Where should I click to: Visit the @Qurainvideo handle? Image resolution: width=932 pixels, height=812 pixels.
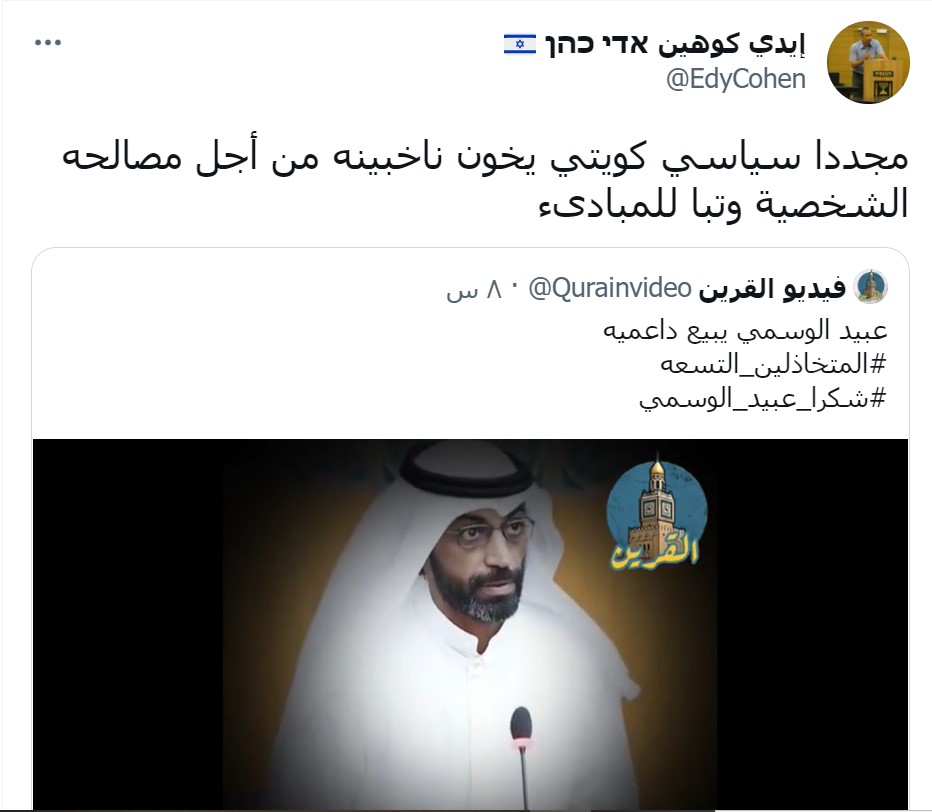610,288
